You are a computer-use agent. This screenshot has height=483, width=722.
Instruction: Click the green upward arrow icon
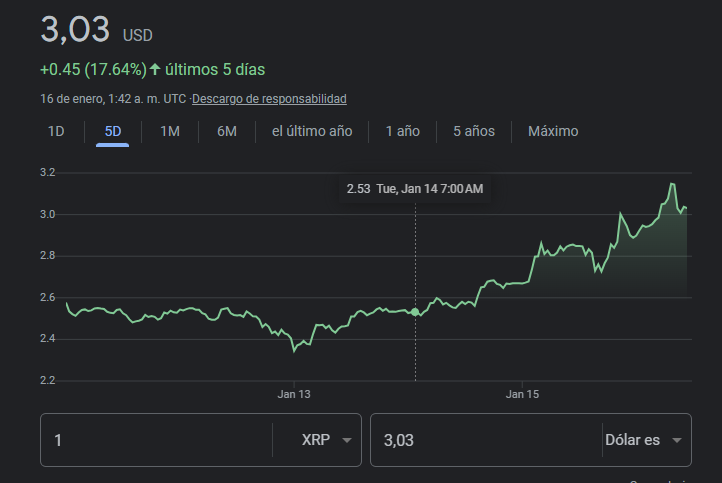pyautogui.click(x=155, y=70)
